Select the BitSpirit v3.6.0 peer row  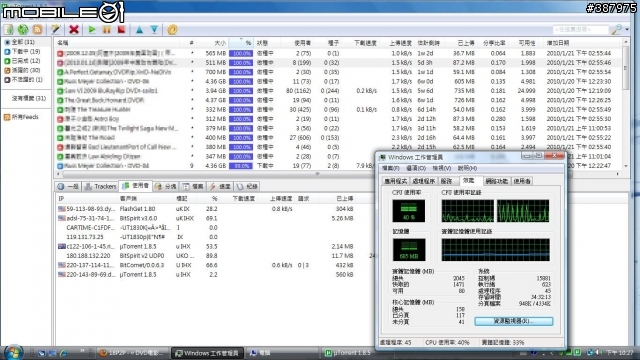(216, 218)
